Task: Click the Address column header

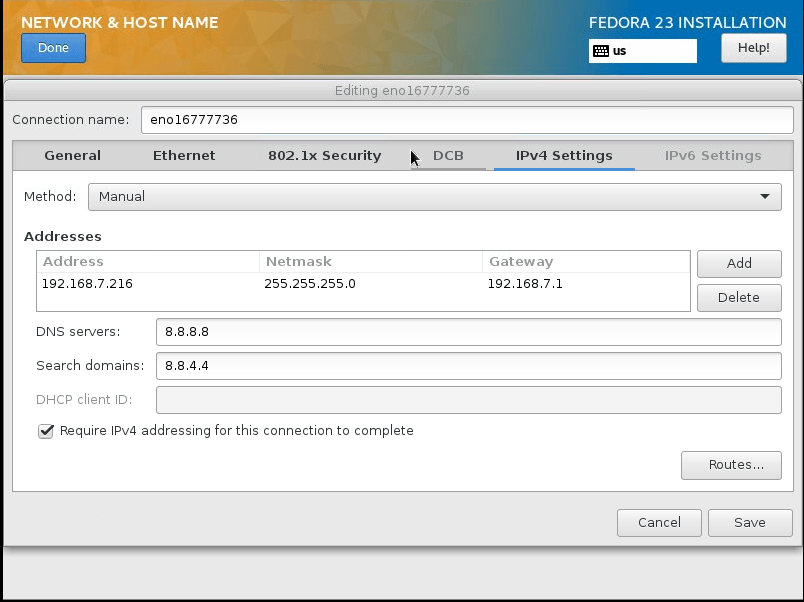Action: point(148,262)
